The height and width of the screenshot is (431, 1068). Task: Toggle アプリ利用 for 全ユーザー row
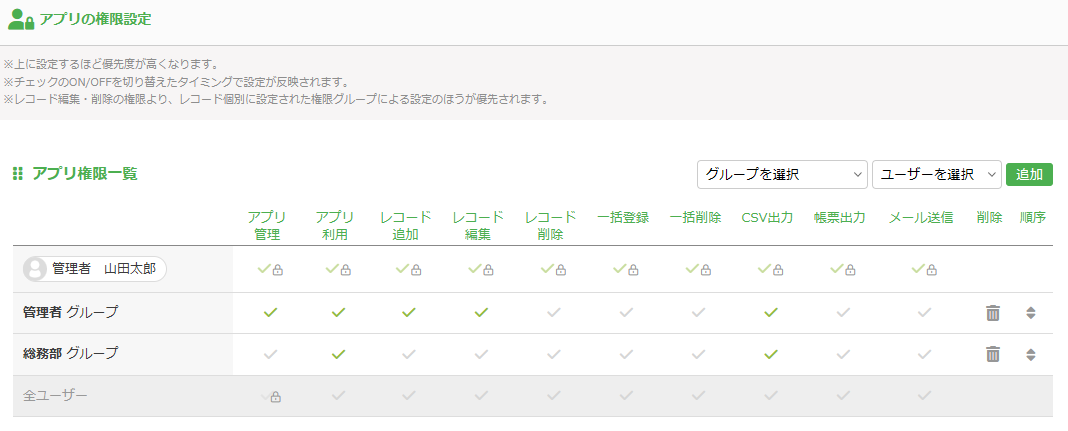click(x=339, y=395)
